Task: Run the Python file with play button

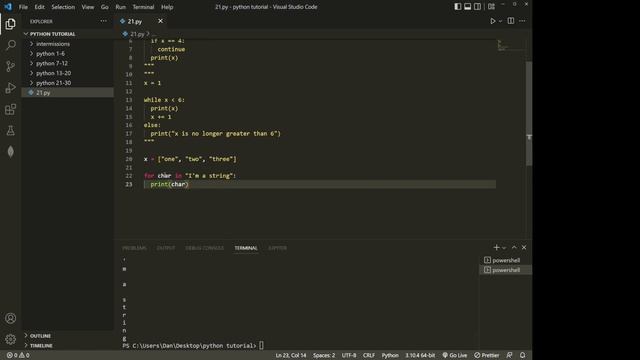Action: point(492,21)
